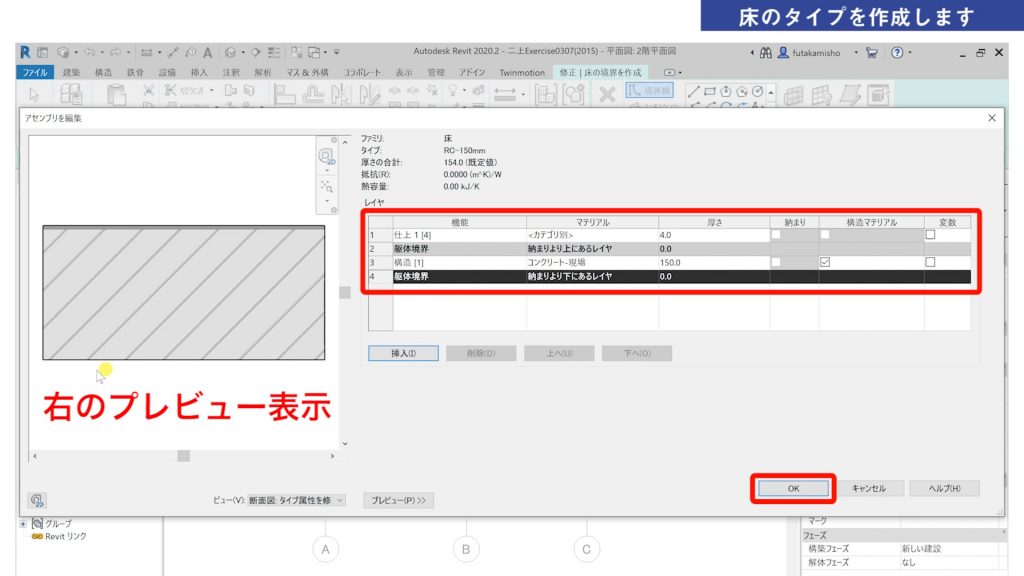Confirm the assembly edit with OK
This screenshot has width=1024, height=576.
click(793, 489)
